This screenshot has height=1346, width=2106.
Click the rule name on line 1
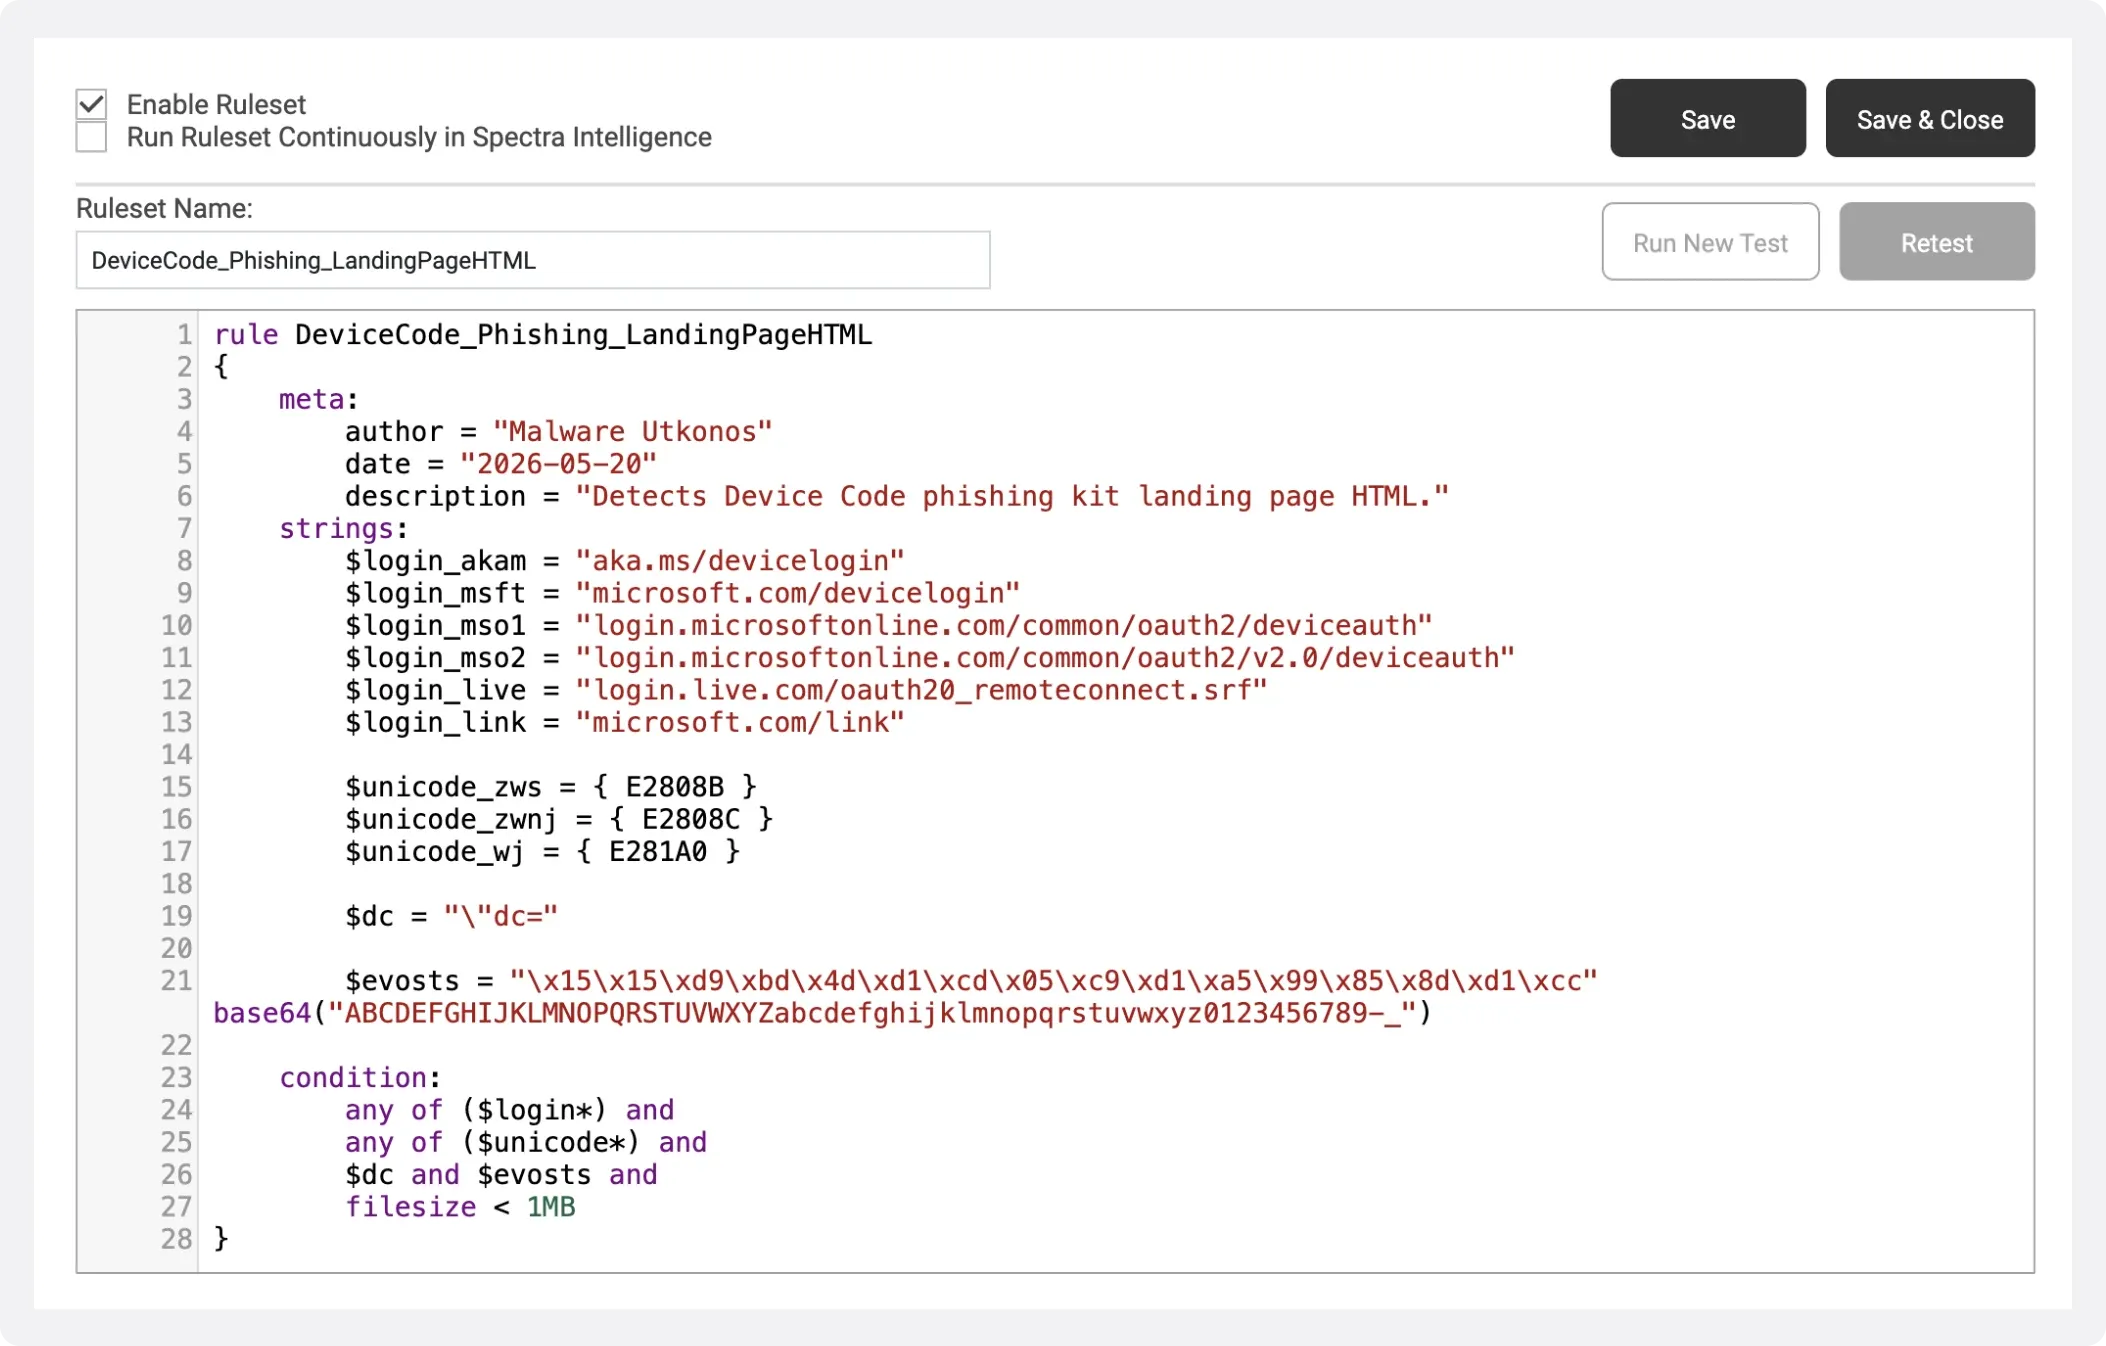point(583,335)
